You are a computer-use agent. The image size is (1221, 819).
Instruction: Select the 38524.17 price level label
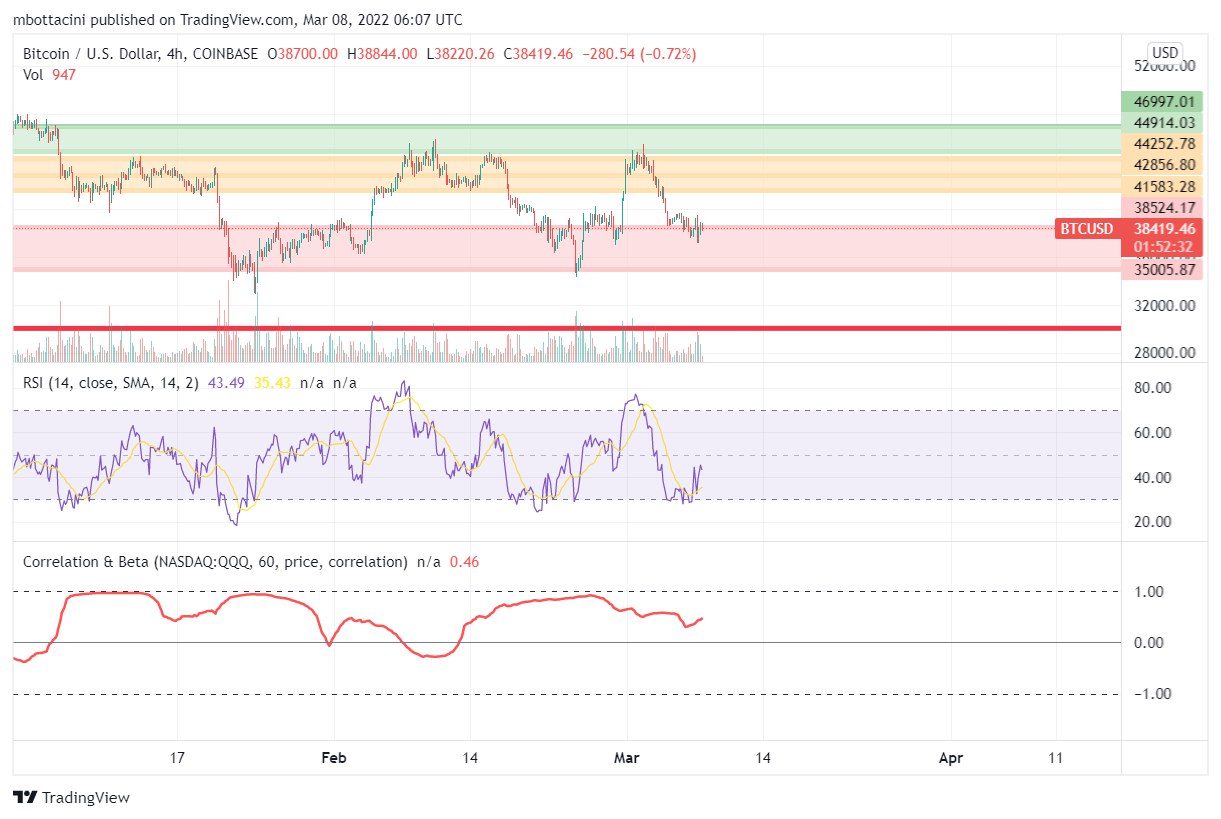coord(1159,208)
